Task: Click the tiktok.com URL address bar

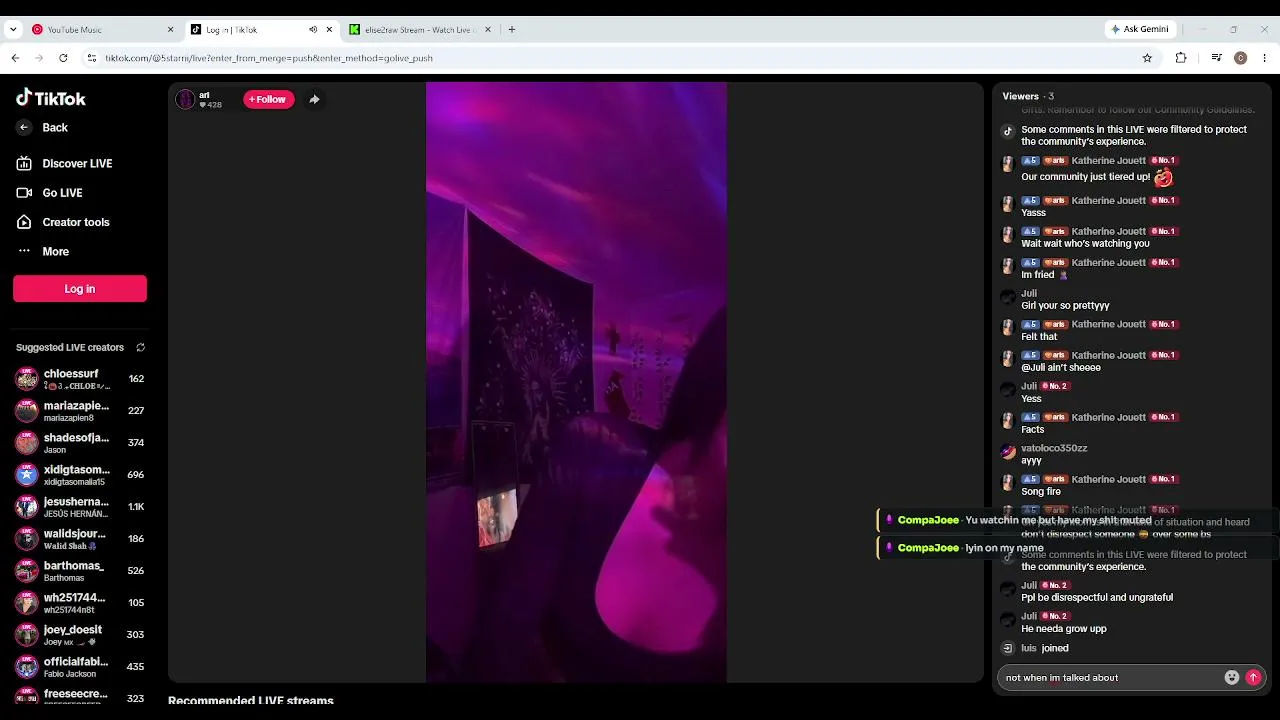Action: [610, 58]
